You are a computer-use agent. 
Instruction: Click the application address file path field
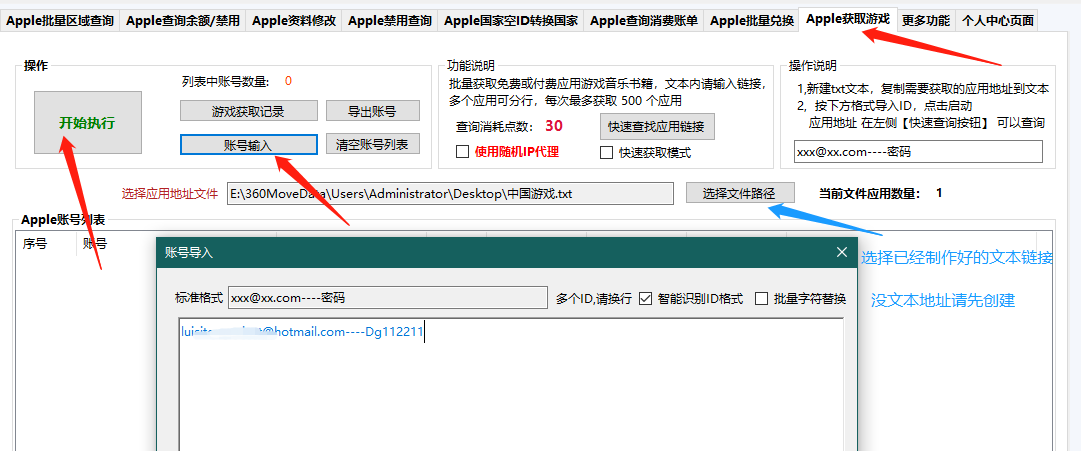(450, 194)
